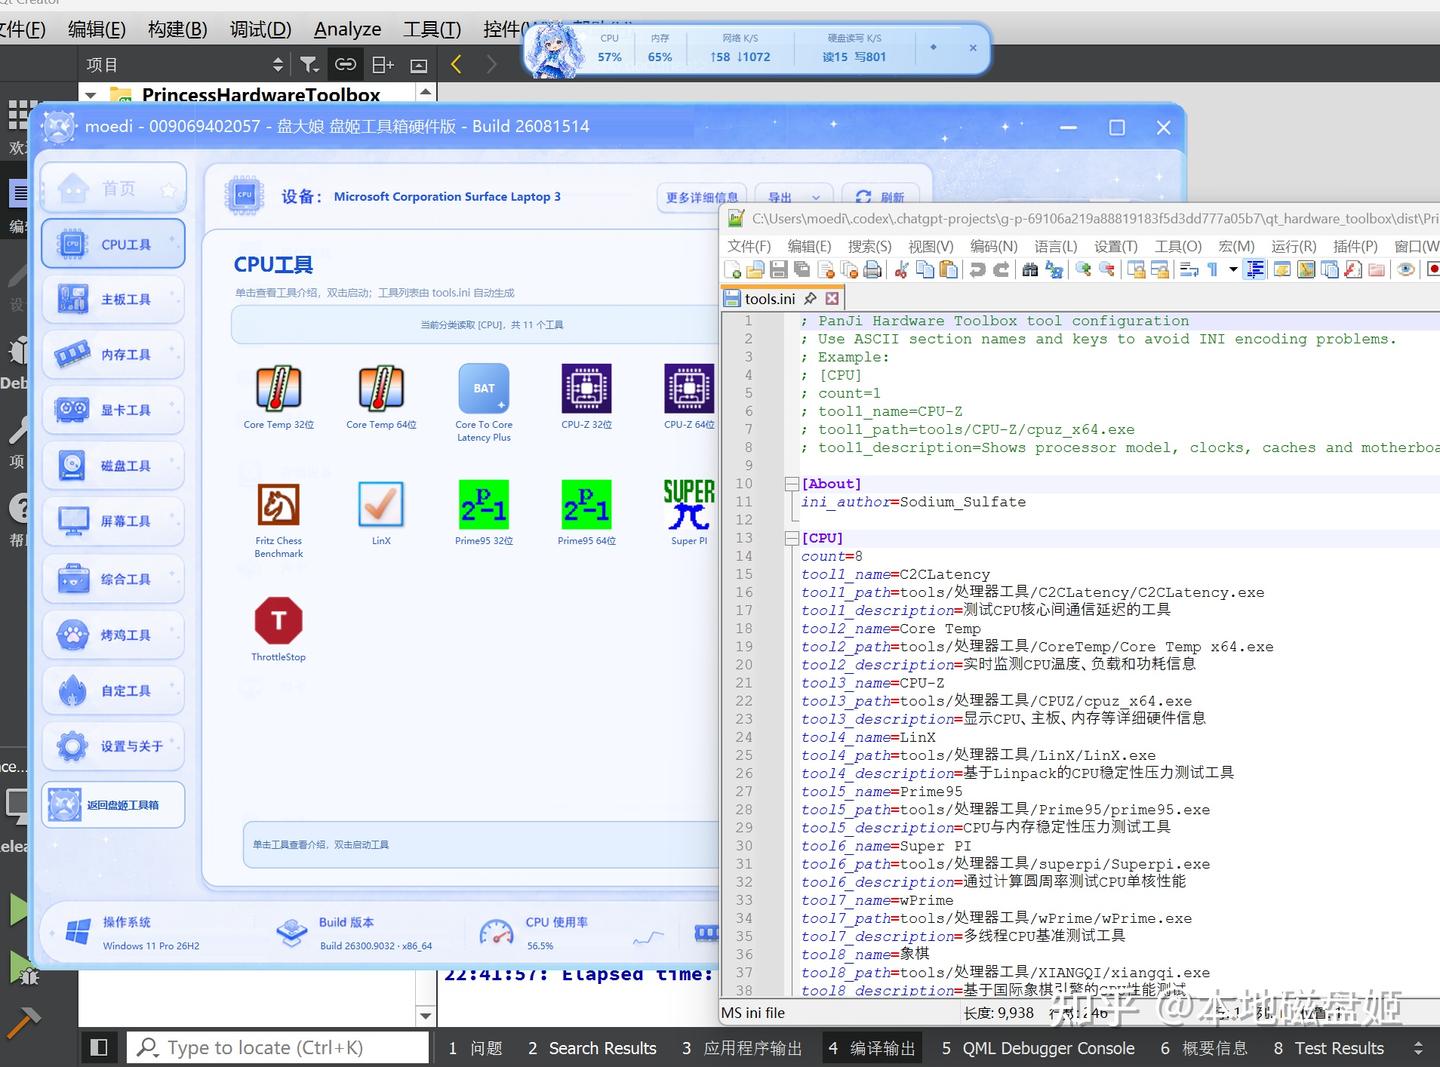Screen dimensions: 1440x1067
Task: Click the New file icon in Notepad++
Action: coord(733,269)
